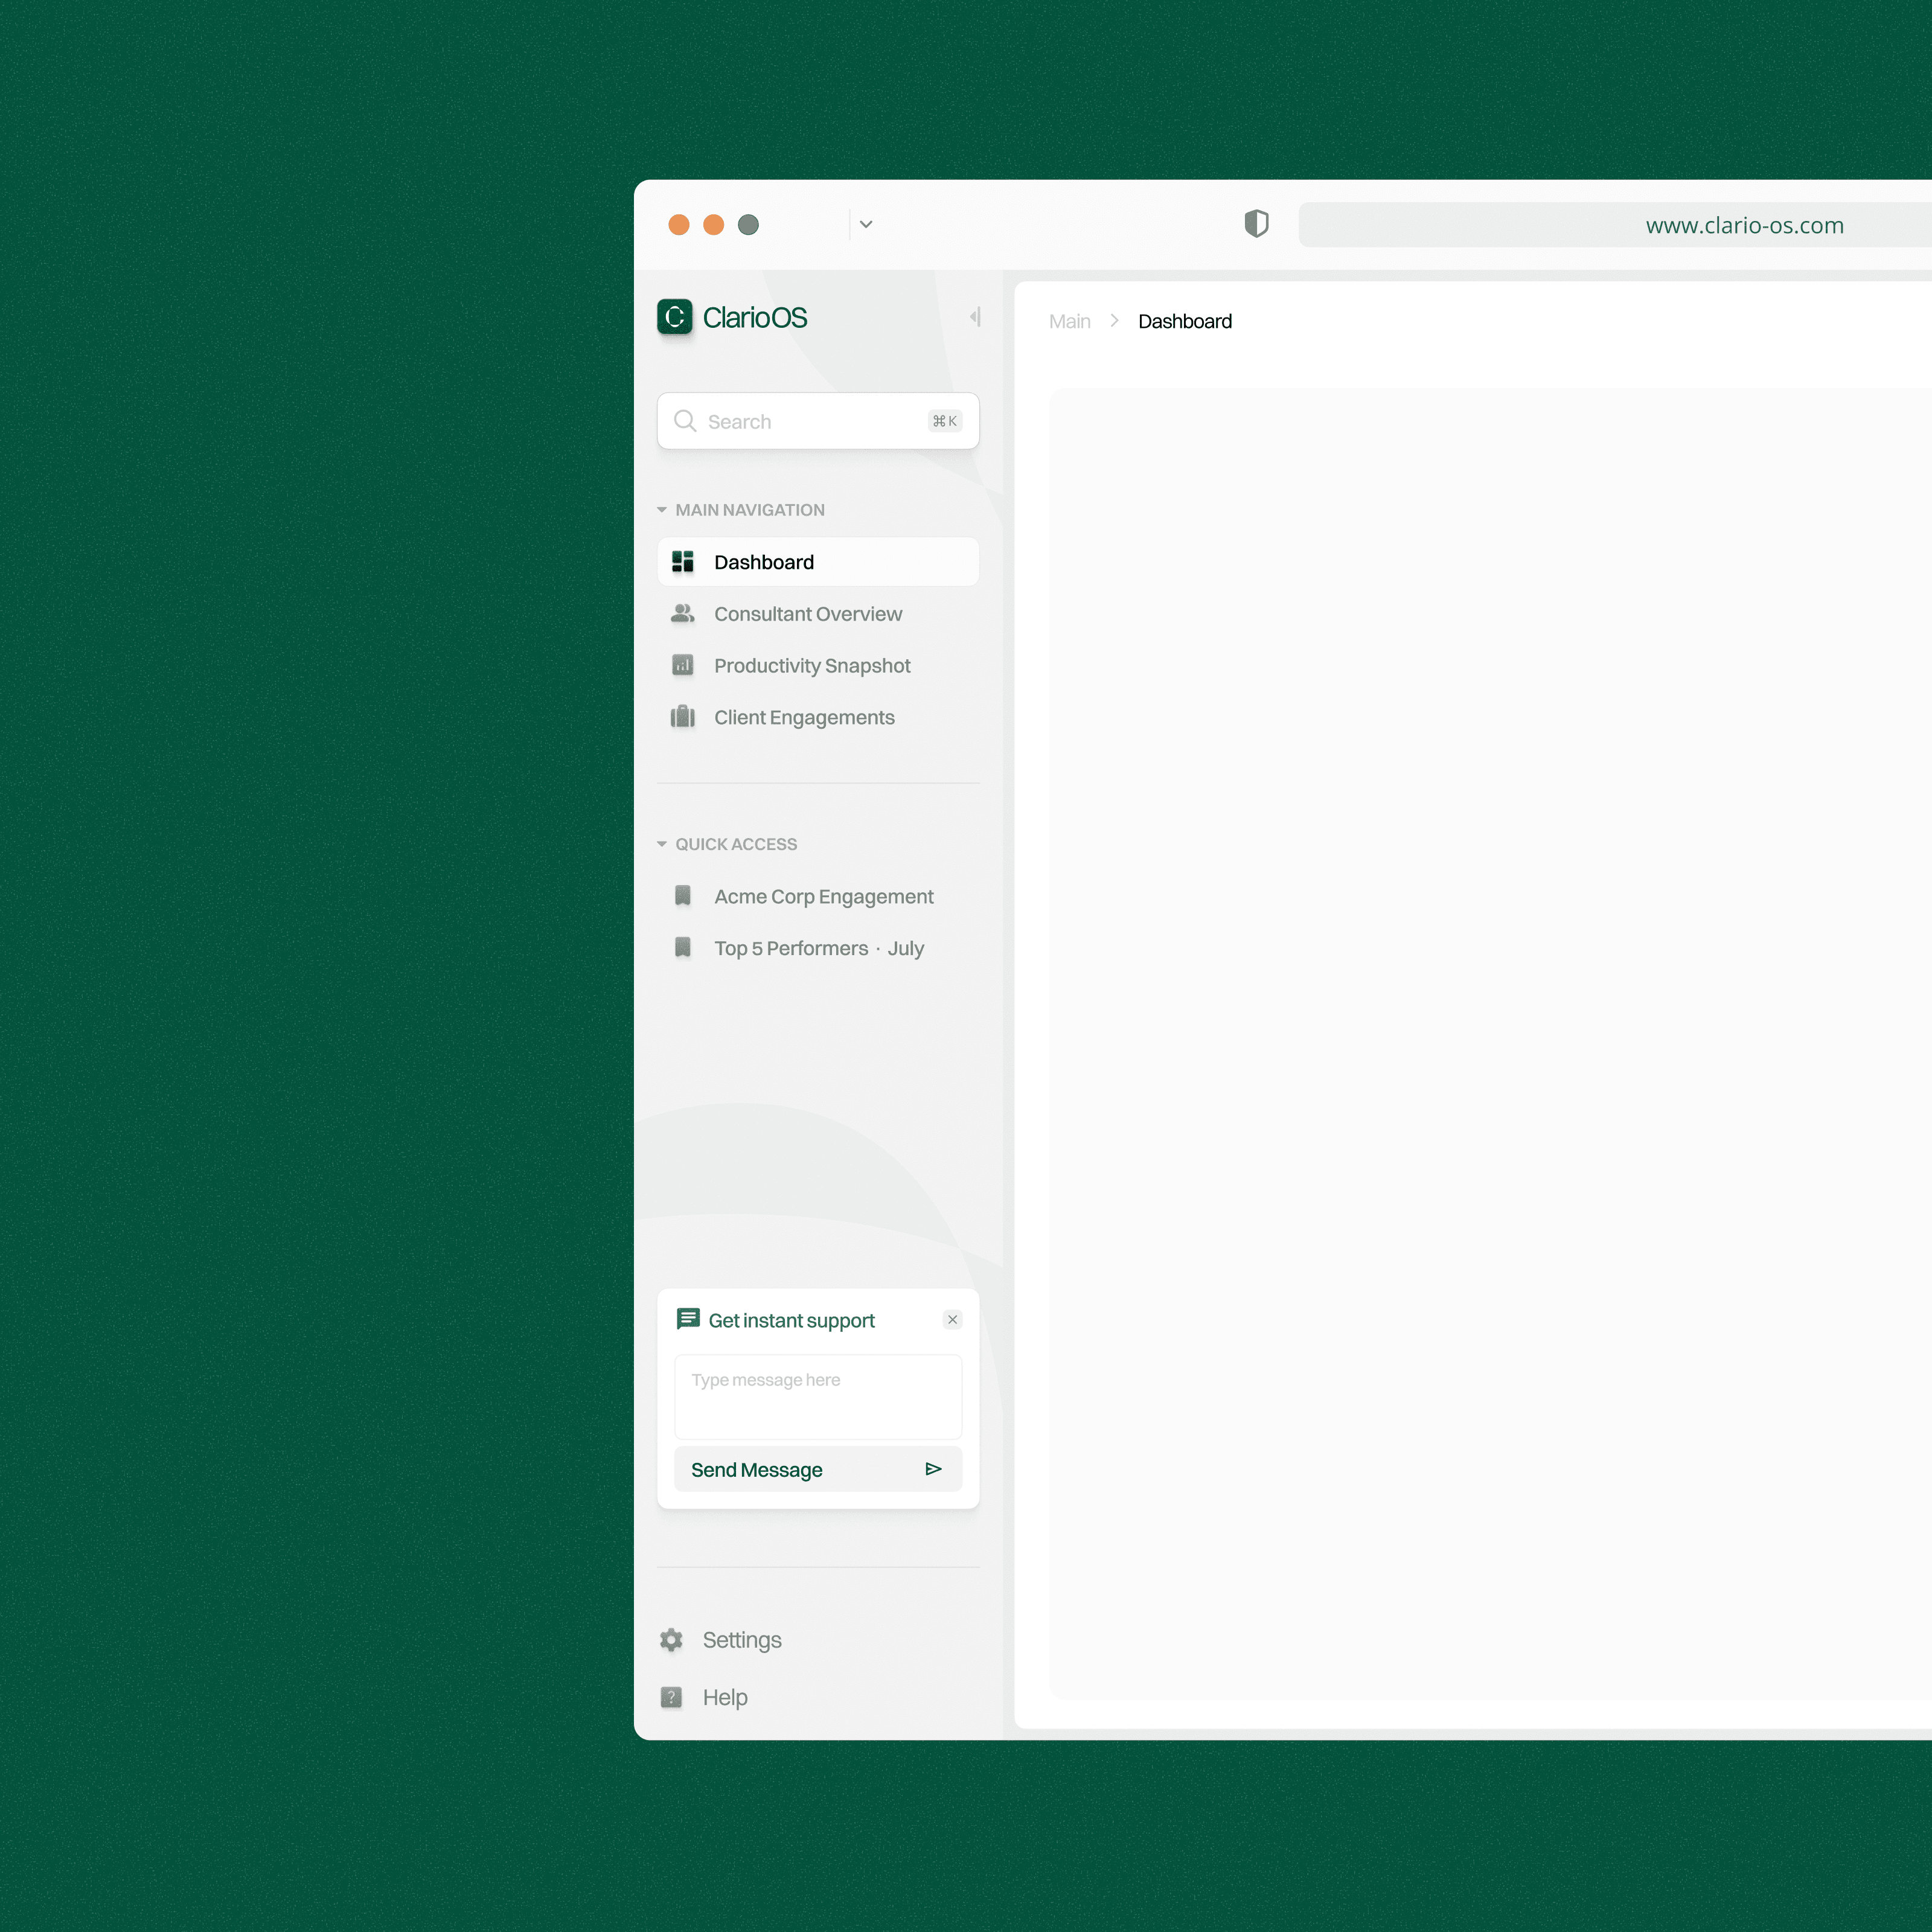Image resolution: width=1932 pixels, height=1932 pixels.
Task: Collapse the Main Navigation section
Action: coord(662,510)
